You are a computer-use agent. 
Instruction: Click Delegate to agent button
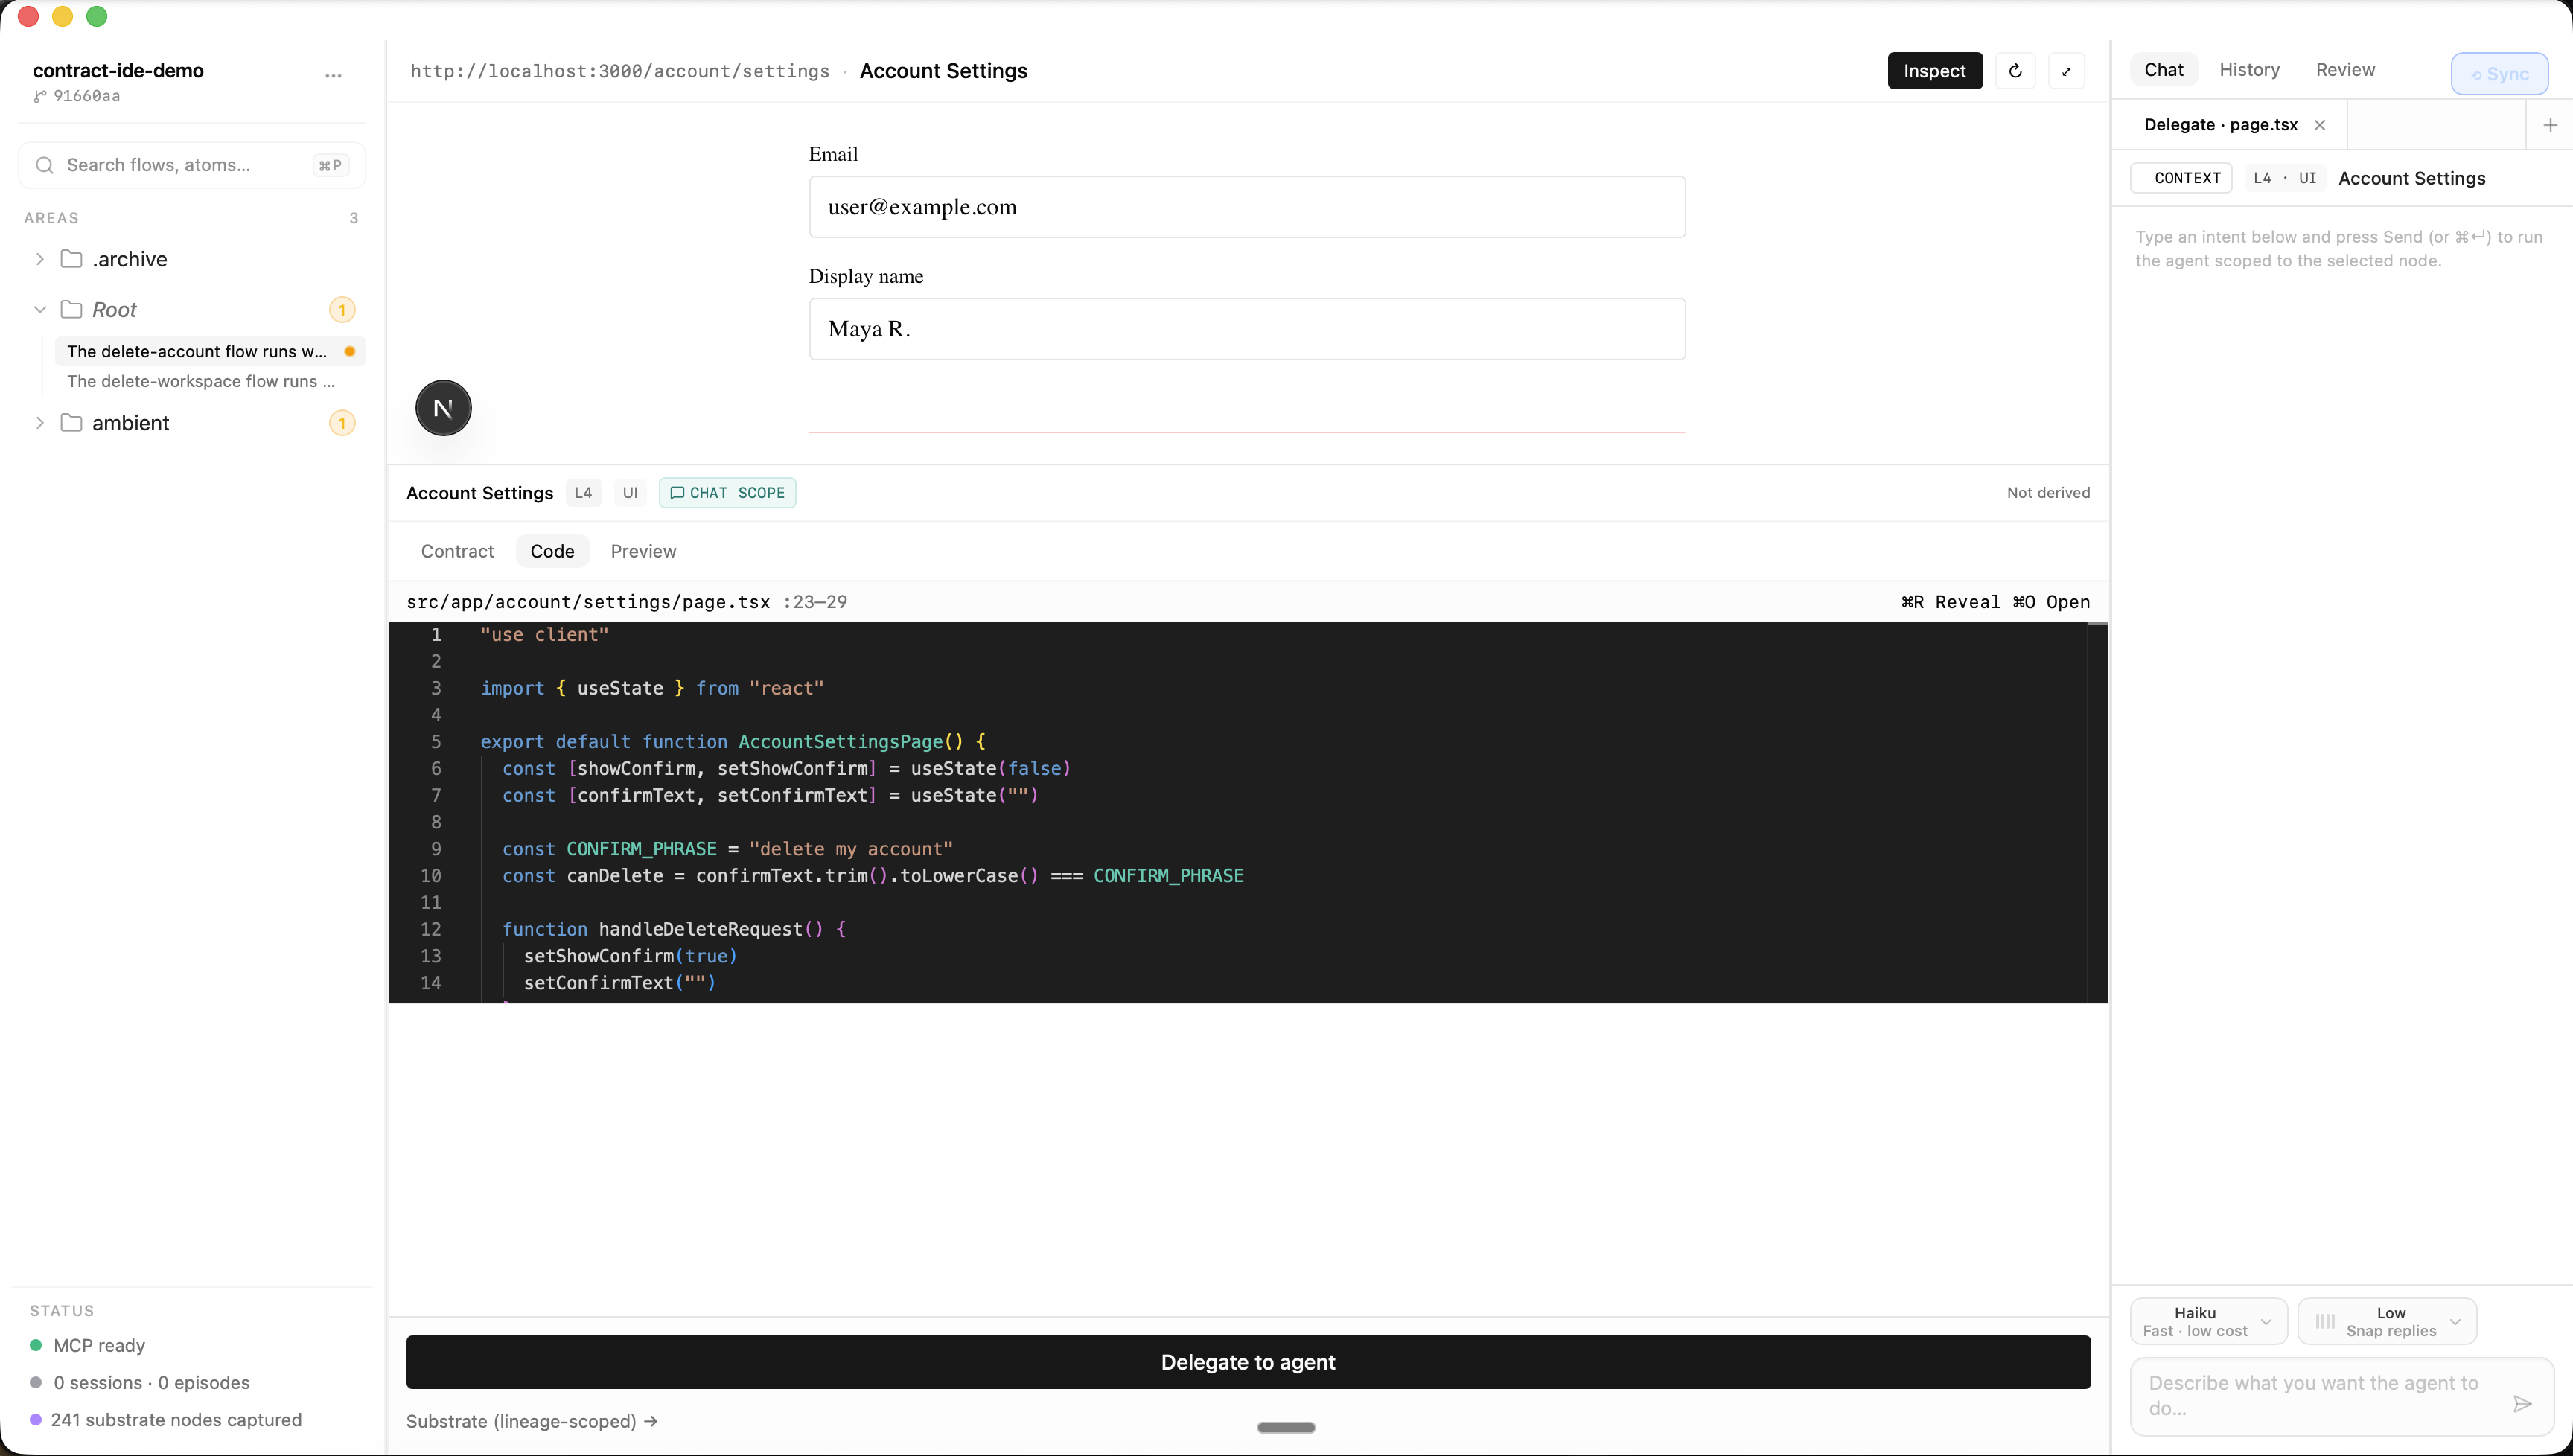point(1247,1362)
